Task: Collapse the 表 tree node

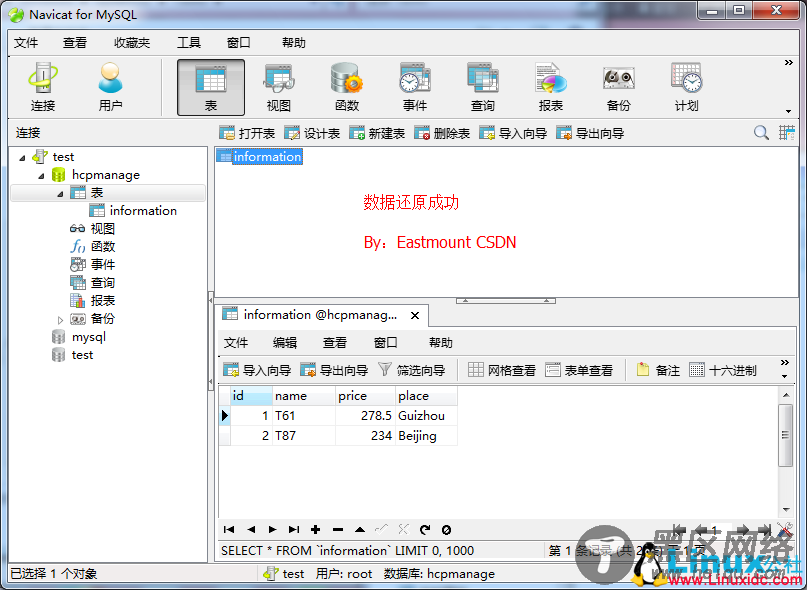Action: (x=60, y=194)
